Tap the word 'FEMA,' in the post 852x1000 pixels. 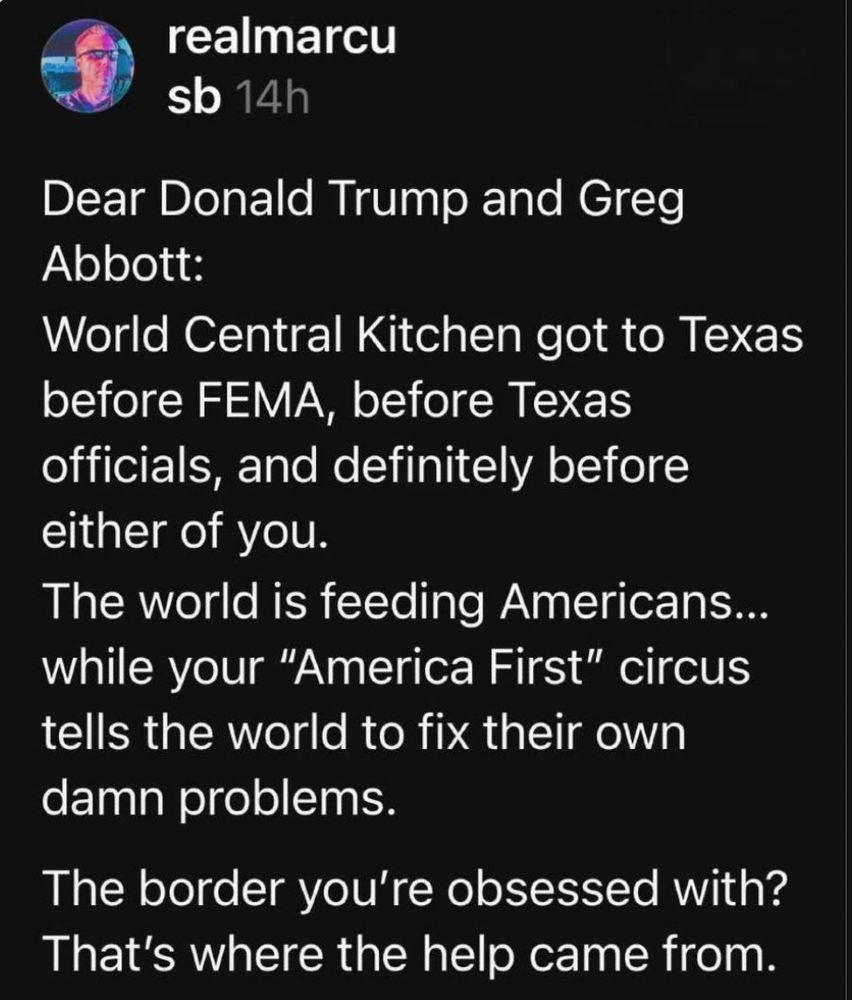(264, 401)
